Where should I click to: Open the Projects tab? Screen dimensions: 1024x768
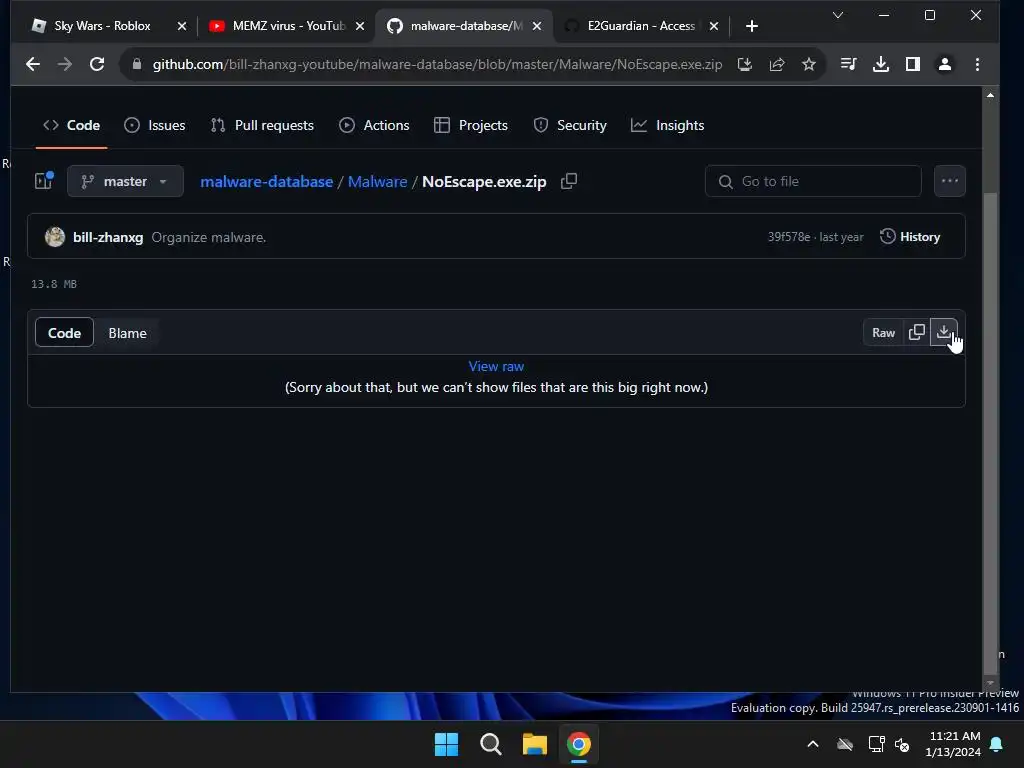pos(471,125)
